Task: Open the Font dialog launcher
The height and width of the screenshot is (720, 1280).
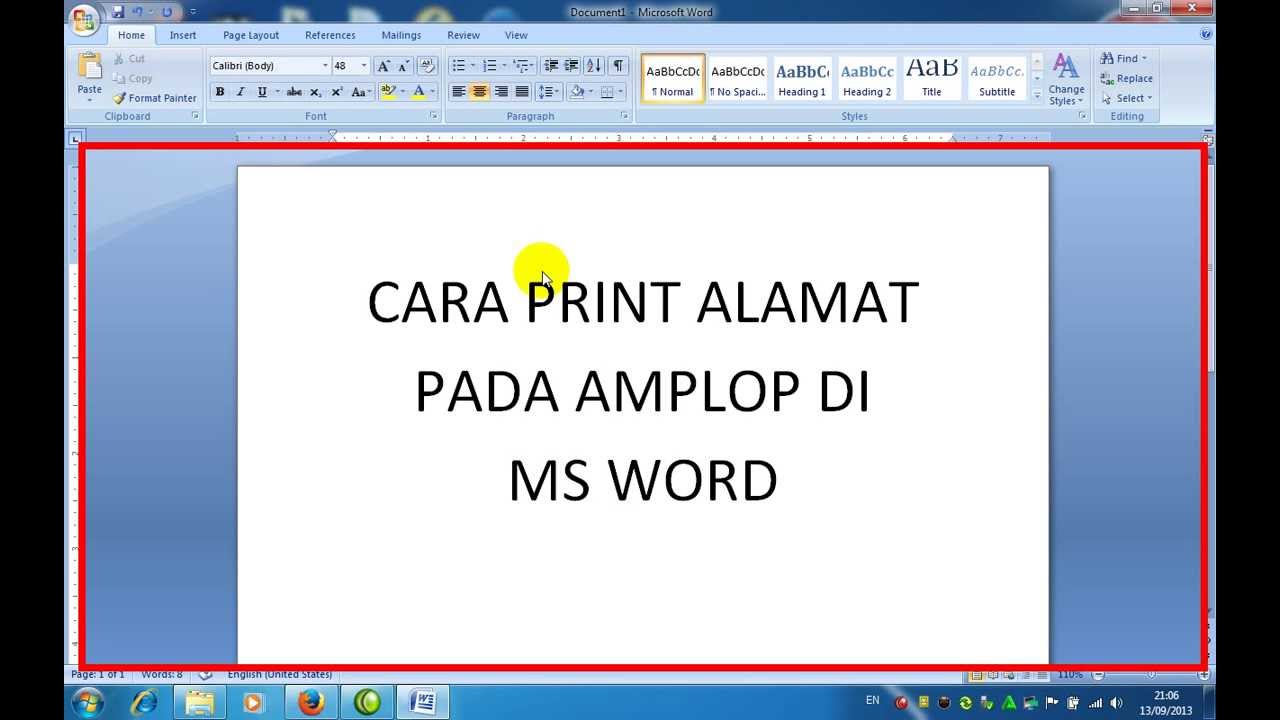Action: click(433, 116)
